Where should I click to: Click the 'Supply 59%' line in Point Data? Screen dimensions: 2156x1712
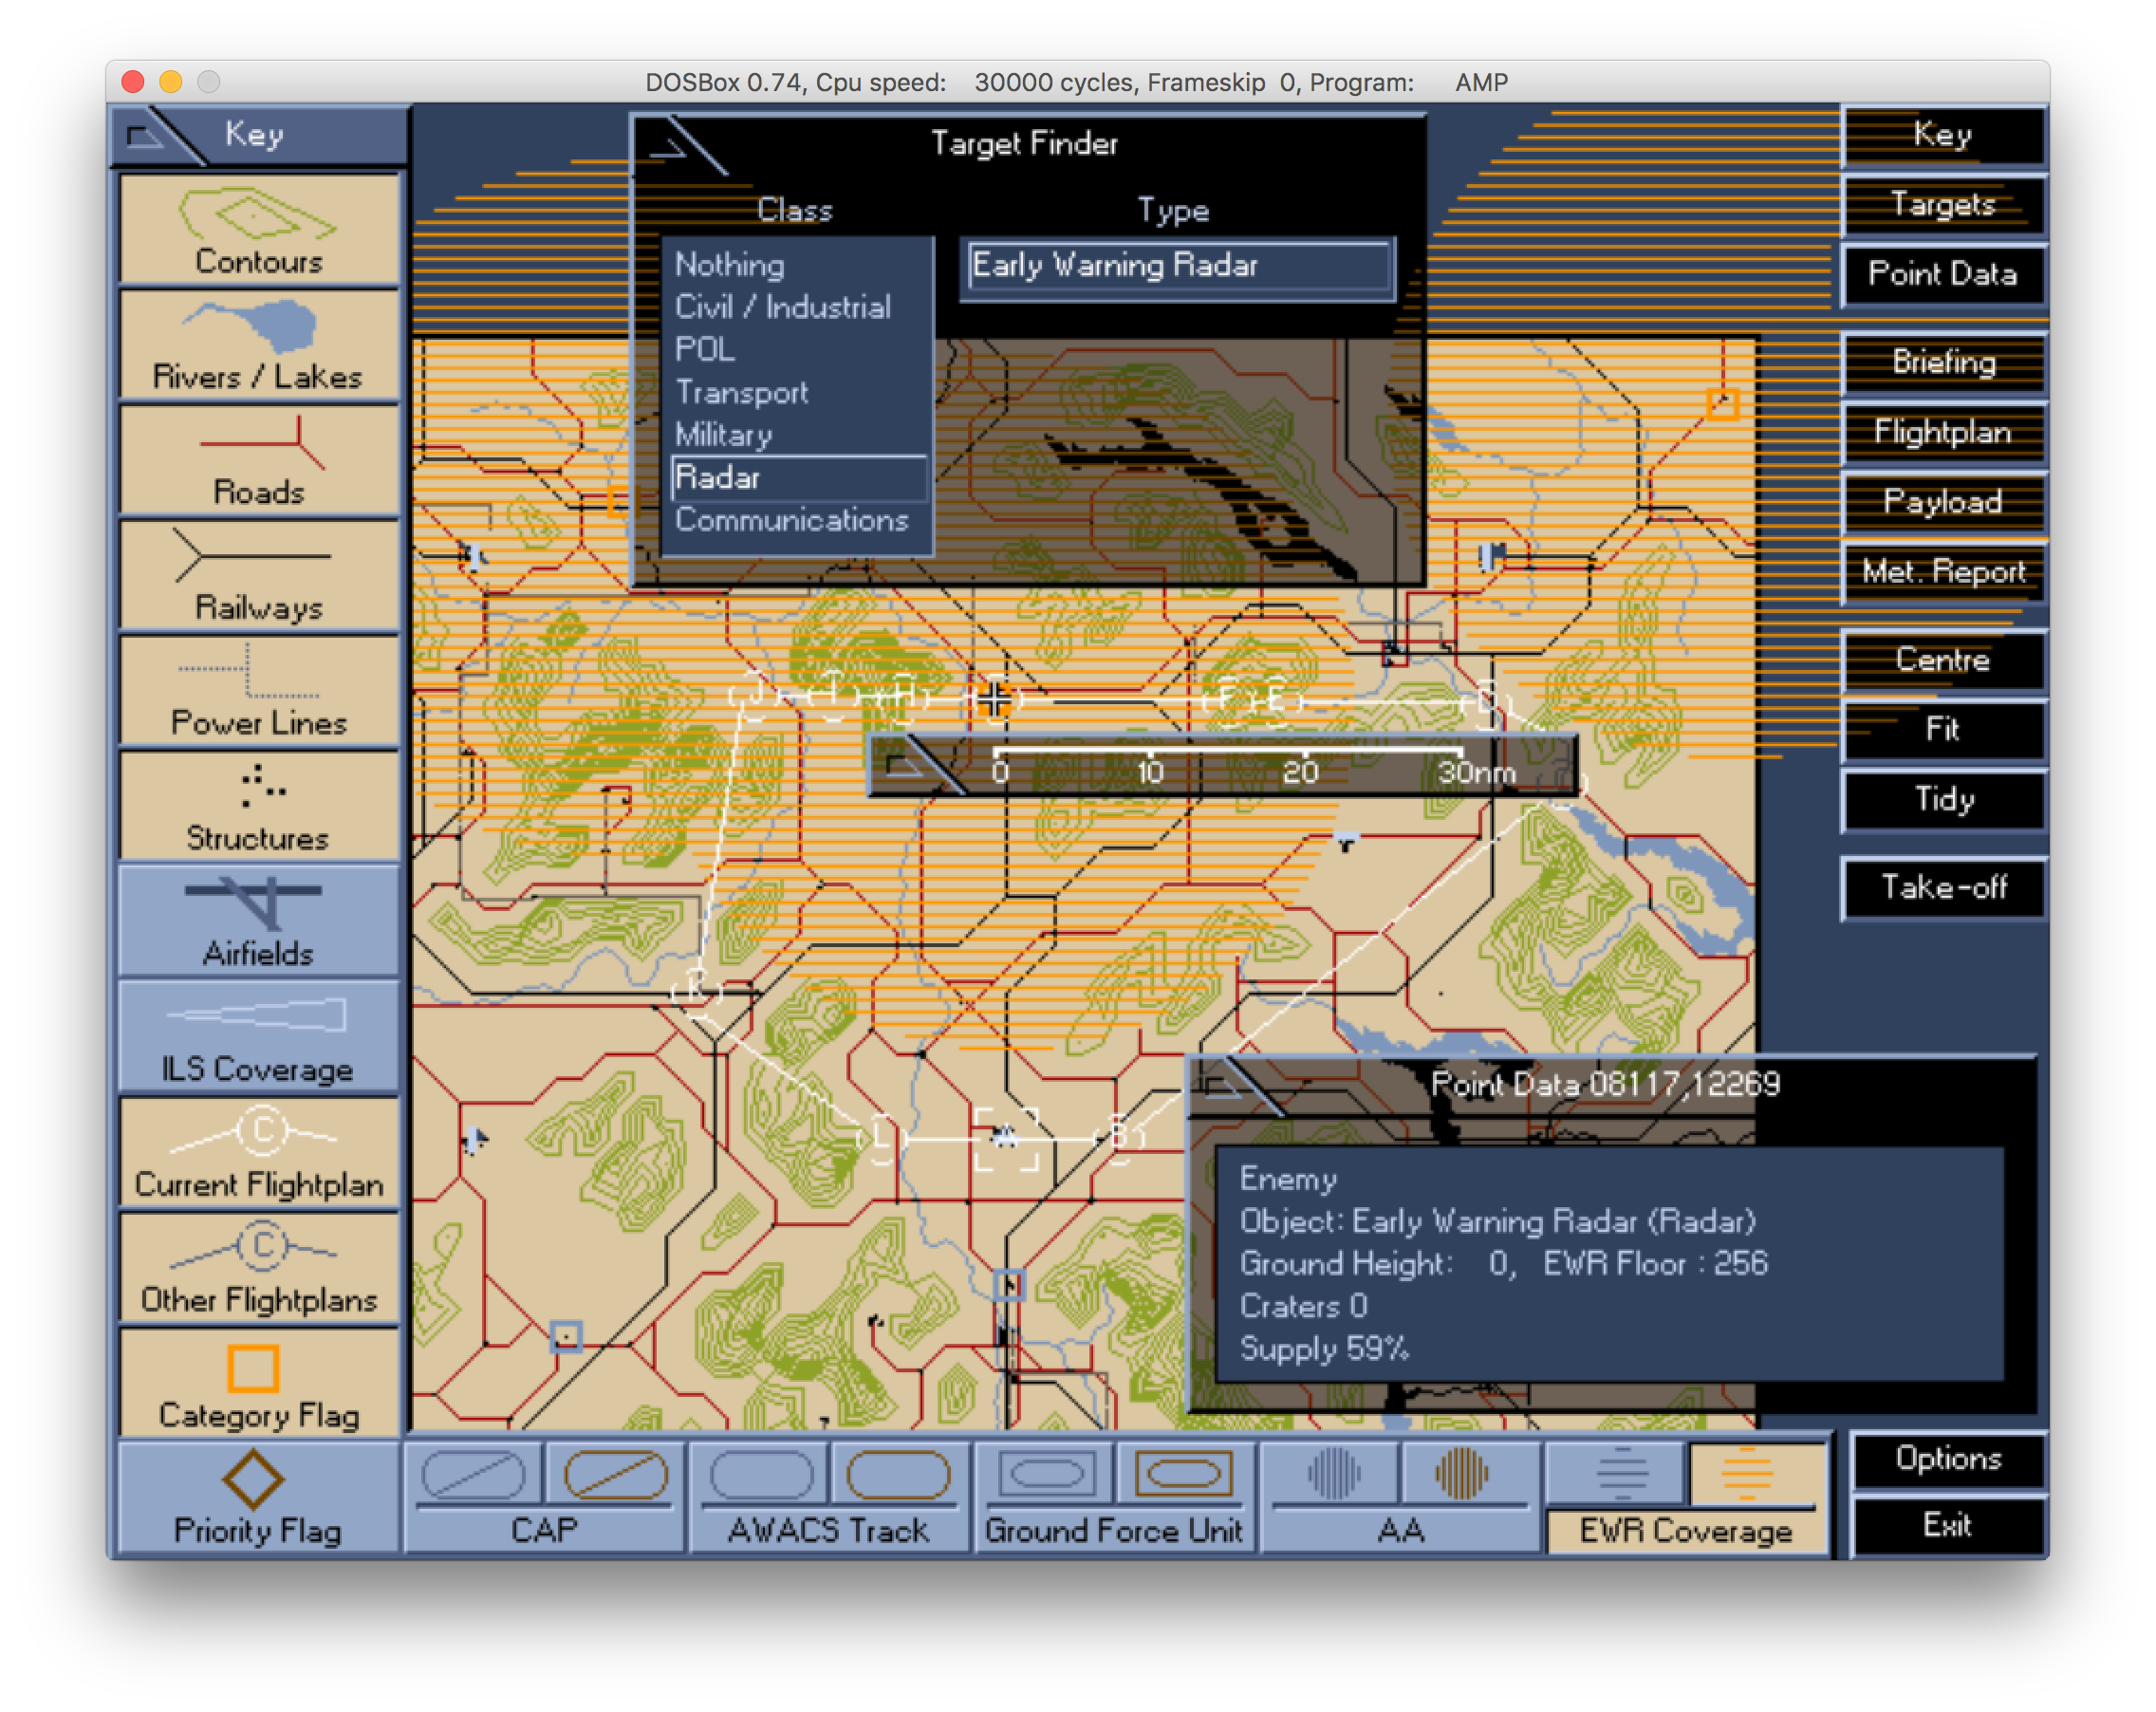tap(1324, 1349)
